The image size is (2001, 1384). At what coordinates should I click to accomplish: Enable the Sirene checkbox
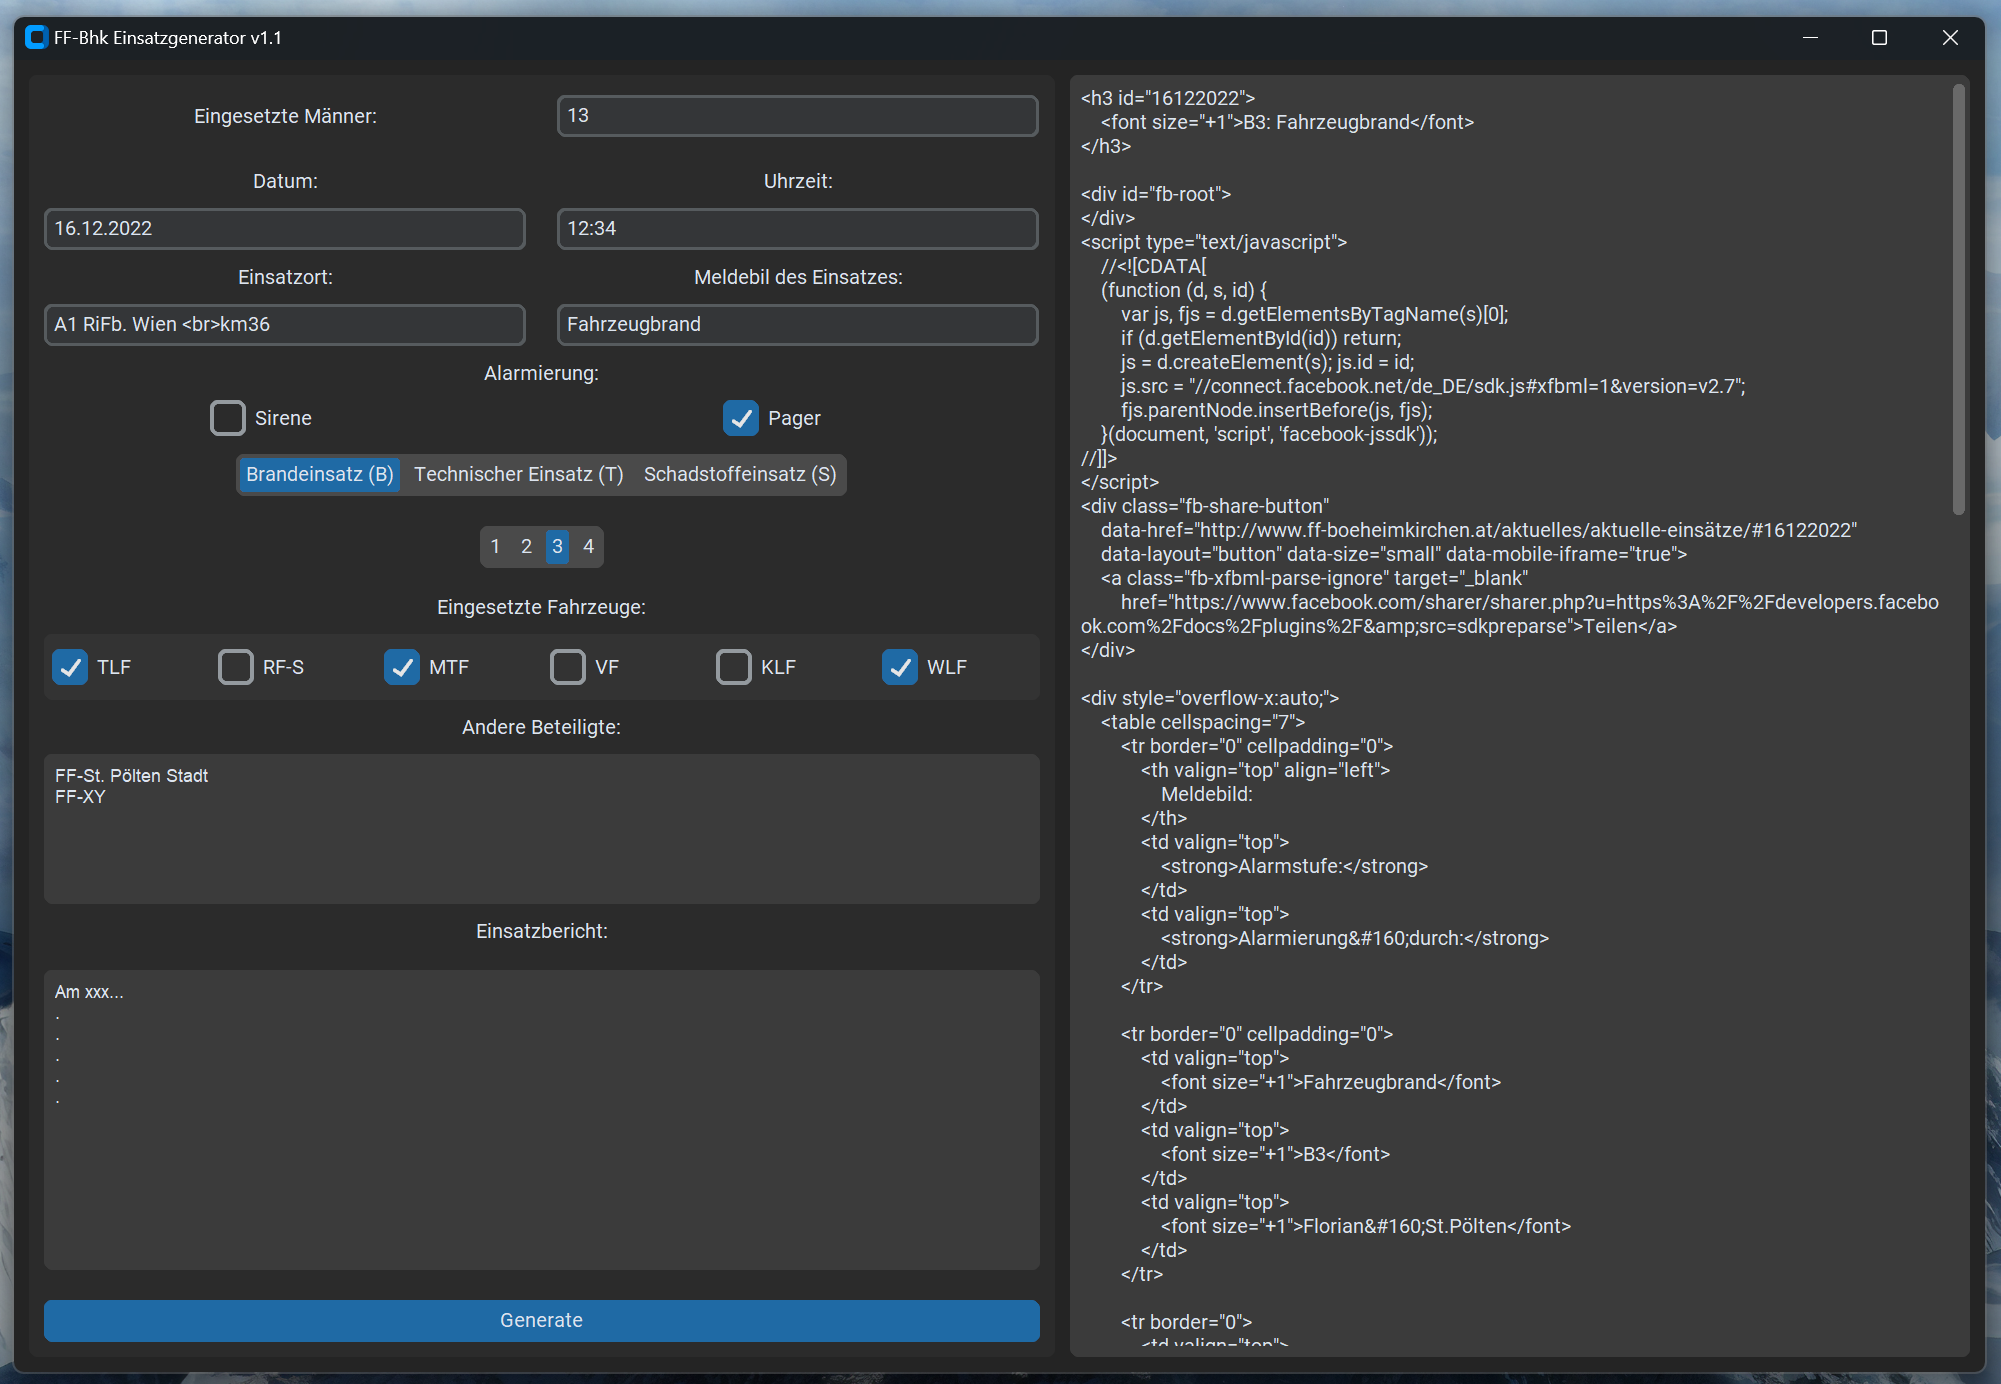228,418
